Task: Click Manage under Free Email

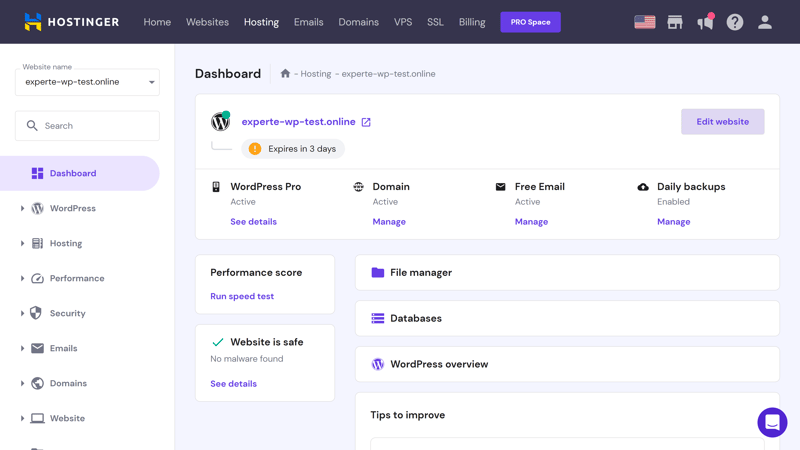Action: pos(531,221)
